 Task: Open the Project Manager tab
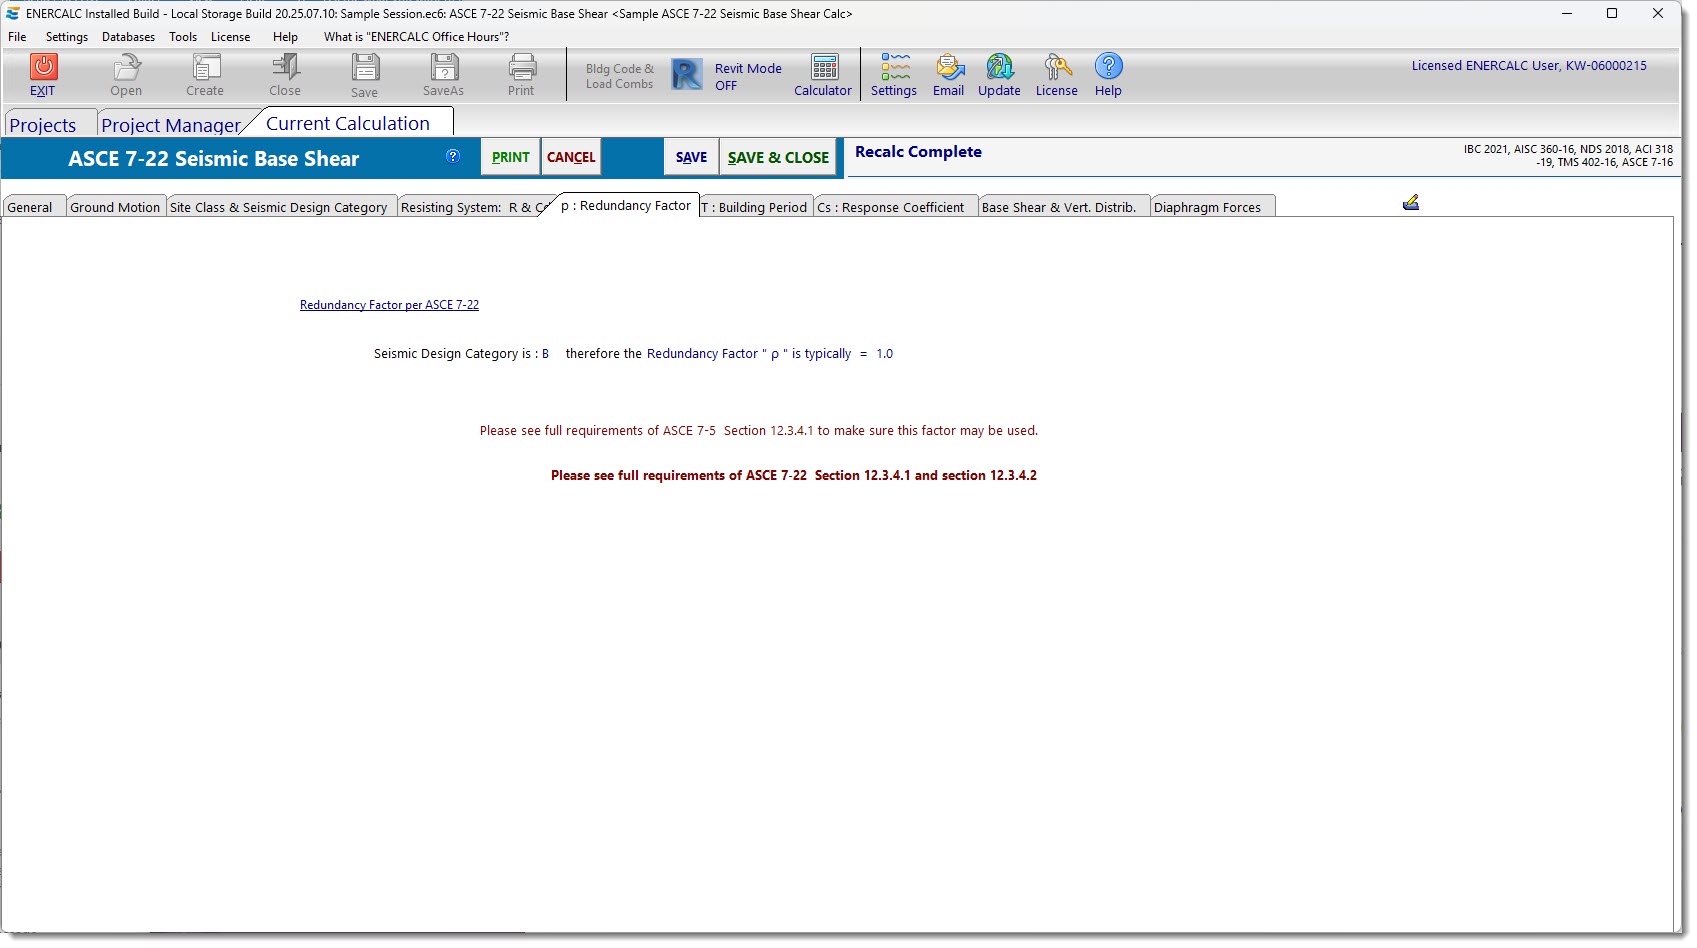(x=171, y=125)
